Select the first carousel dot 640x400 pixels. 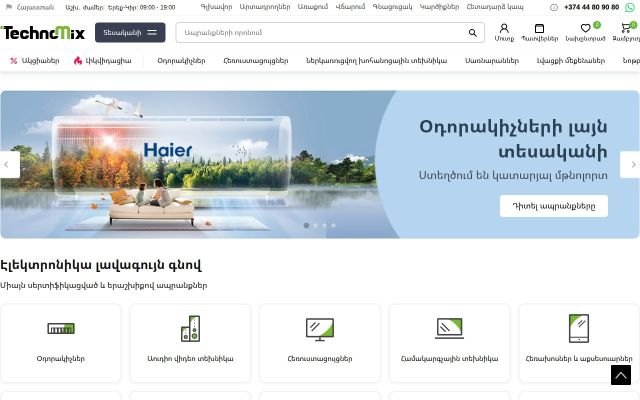(307, 225)
